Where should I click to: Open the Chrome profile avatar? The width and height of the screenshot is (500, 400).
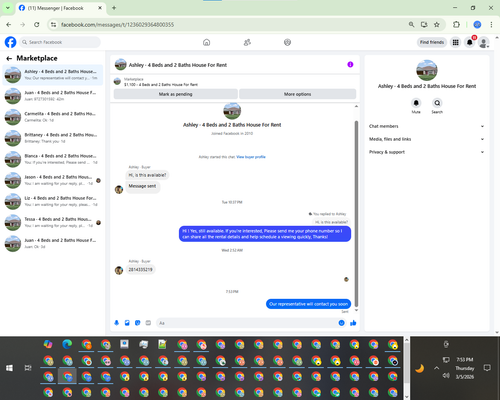(x=477, y=25)
